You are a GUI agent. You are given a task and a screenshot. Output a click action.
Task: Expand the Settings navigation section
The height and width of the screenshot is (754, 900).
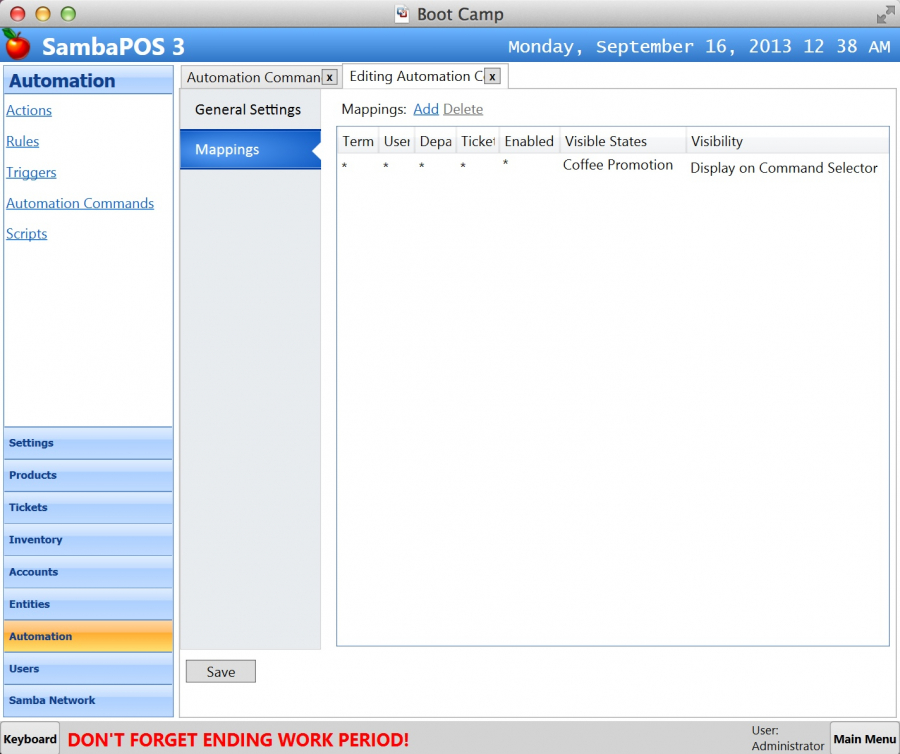coord(88,443)
